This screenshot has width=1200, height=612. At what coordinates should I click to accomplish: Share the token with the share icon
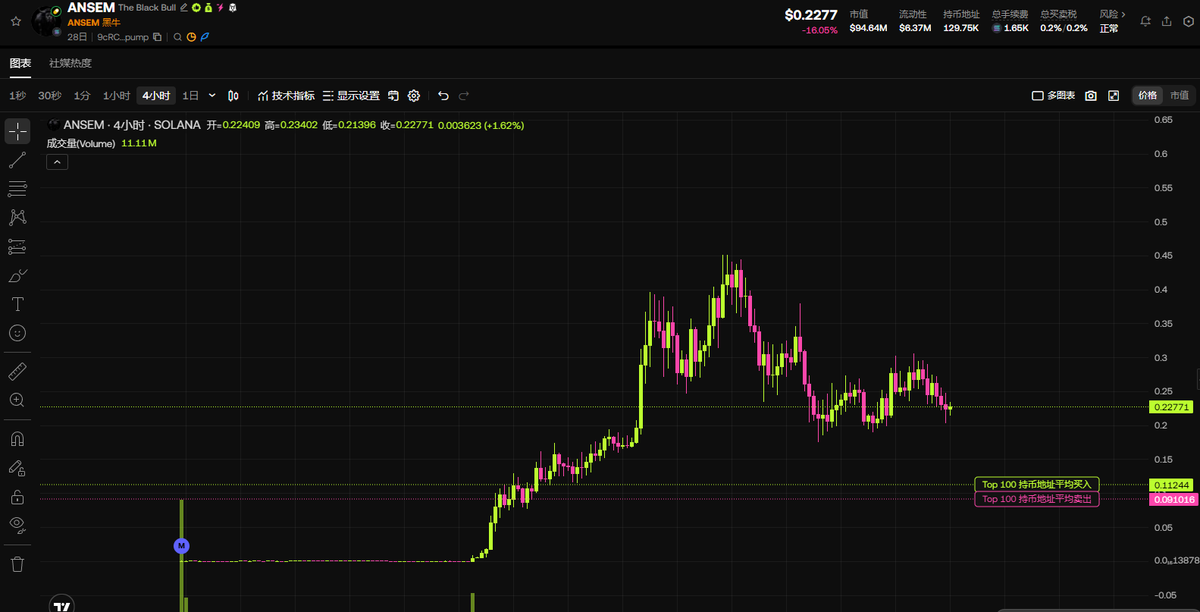[x=1166, y=20]
